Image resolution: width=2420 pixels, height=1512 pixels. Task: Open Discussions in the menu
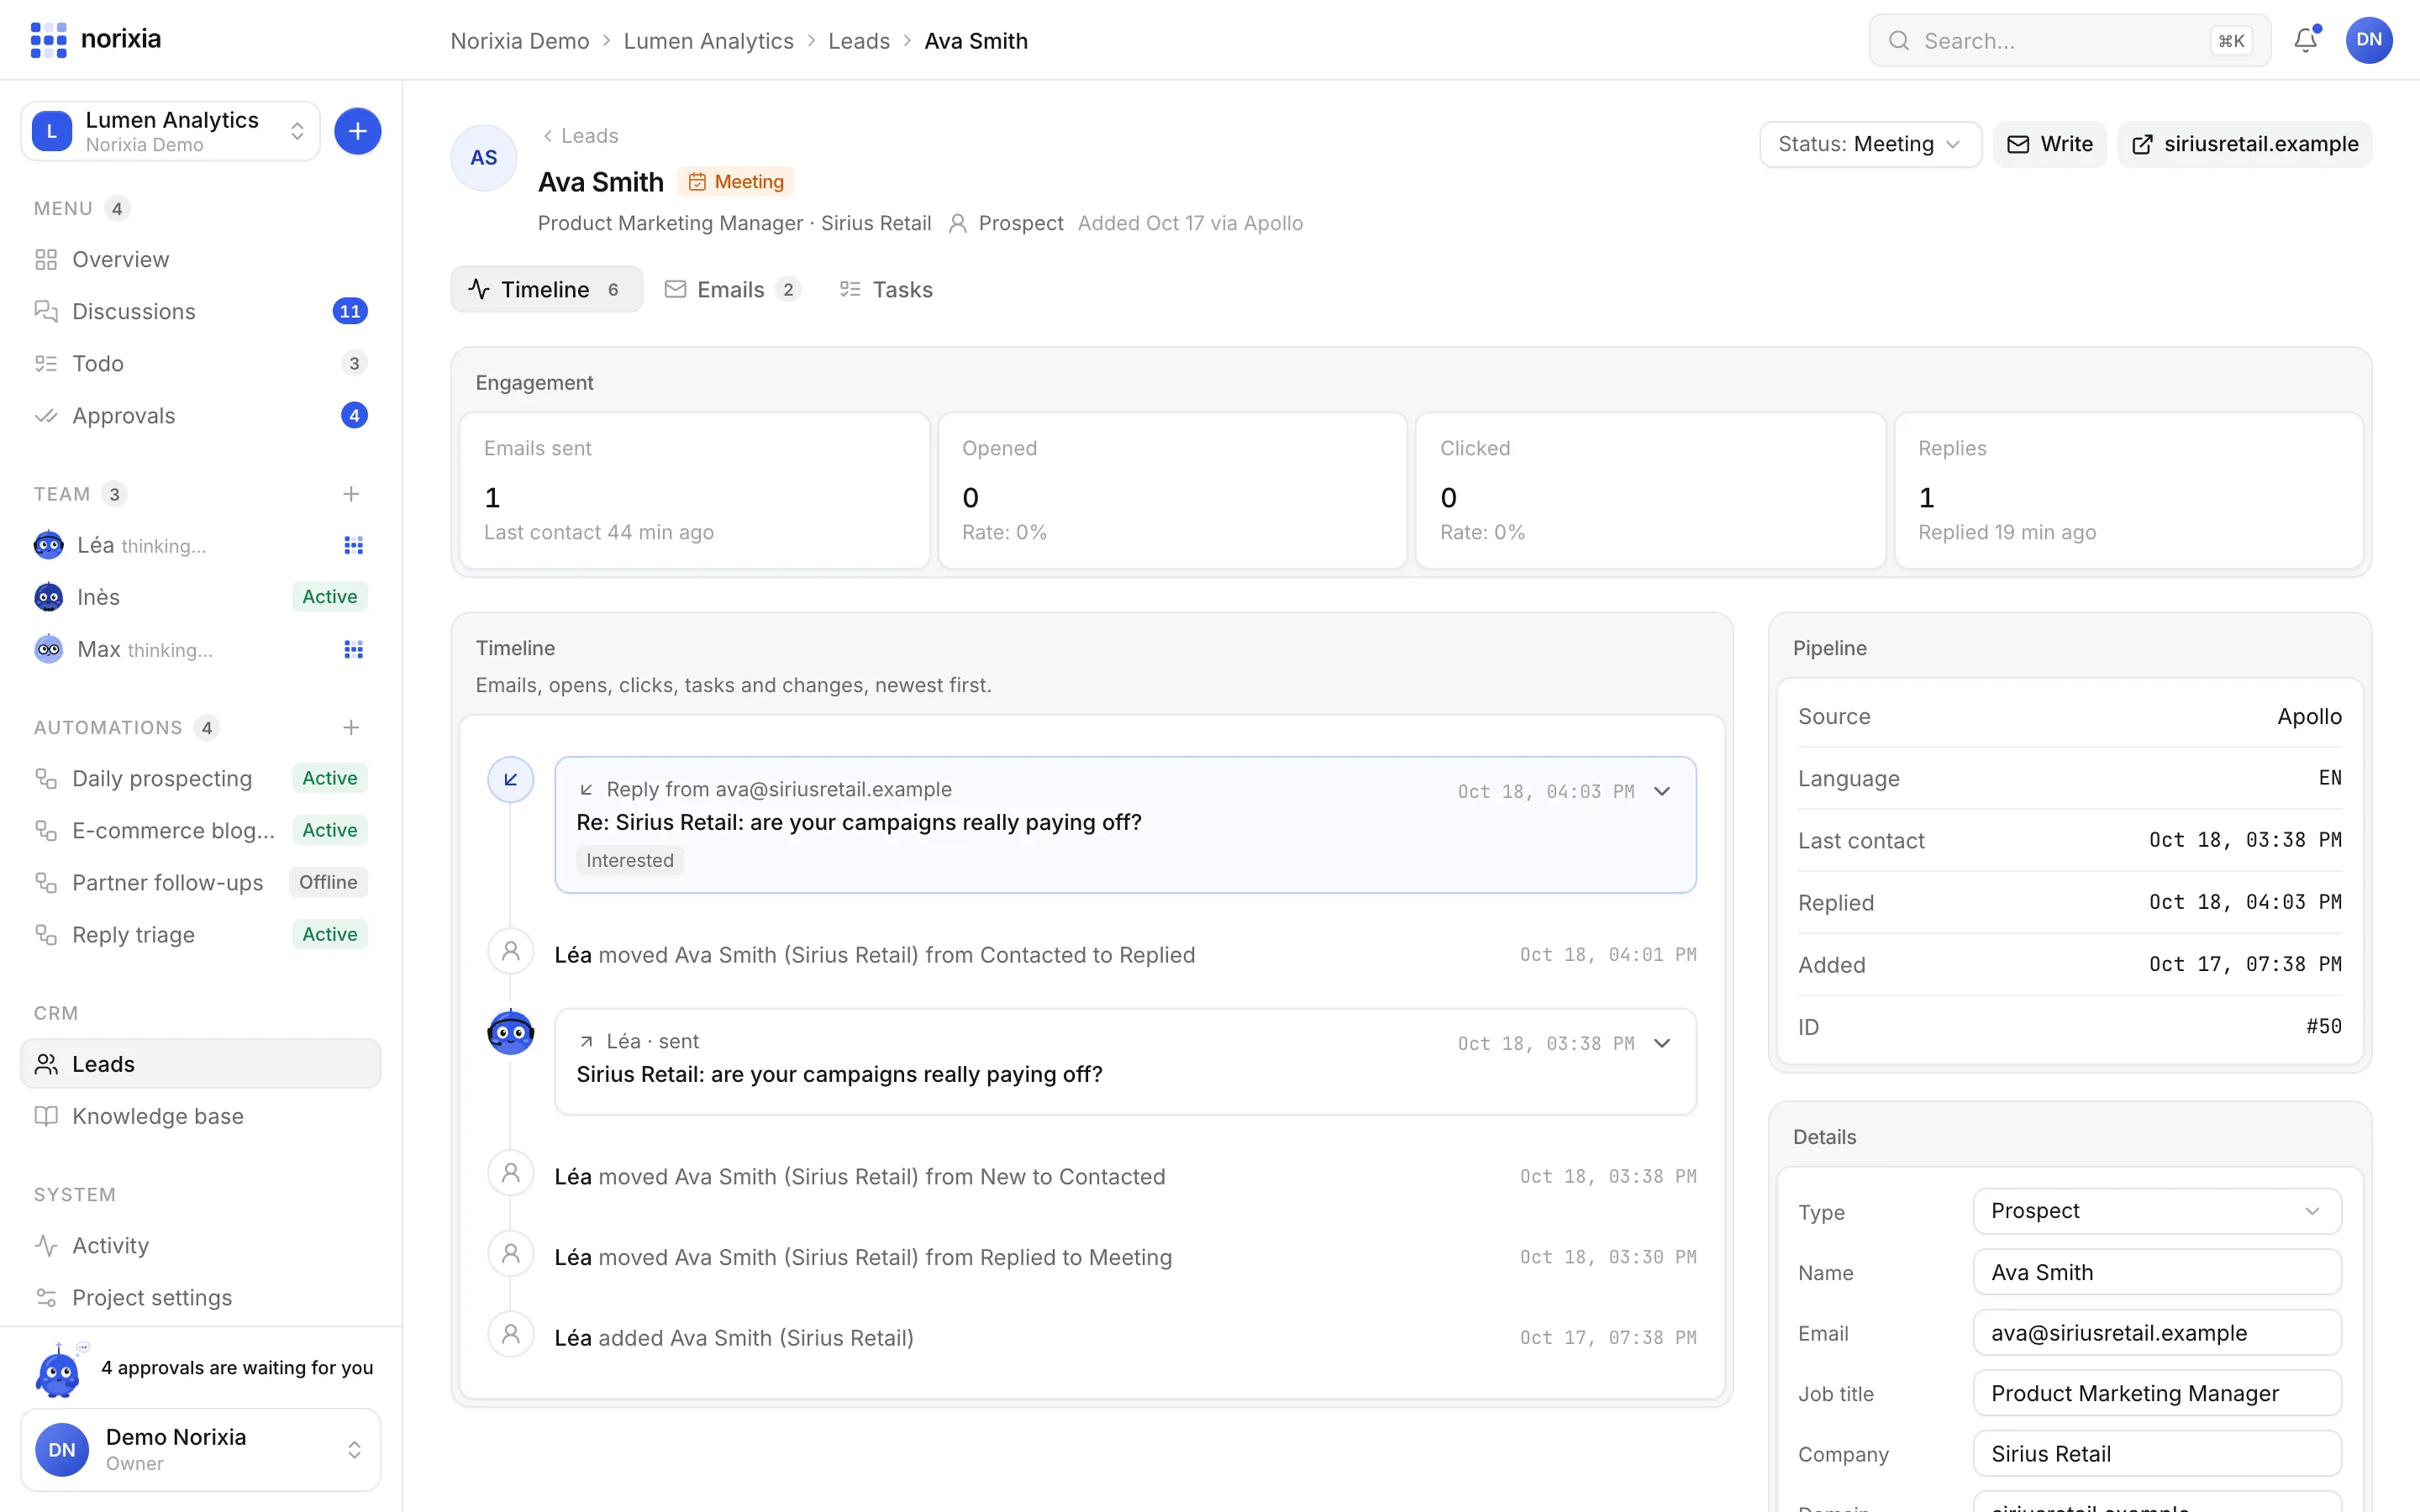pyautogui.click(x=200, y=311)
